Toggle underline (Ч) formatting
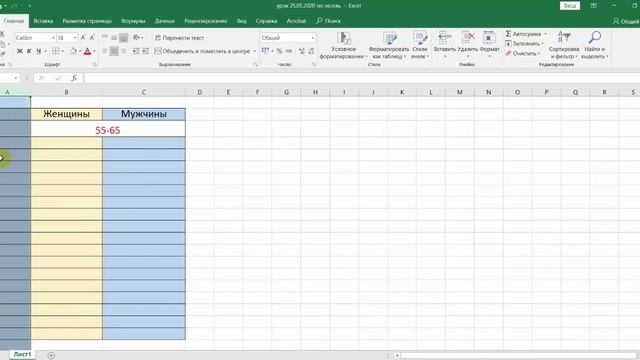This screenshot has height=360, width=640. coord(38,51)
